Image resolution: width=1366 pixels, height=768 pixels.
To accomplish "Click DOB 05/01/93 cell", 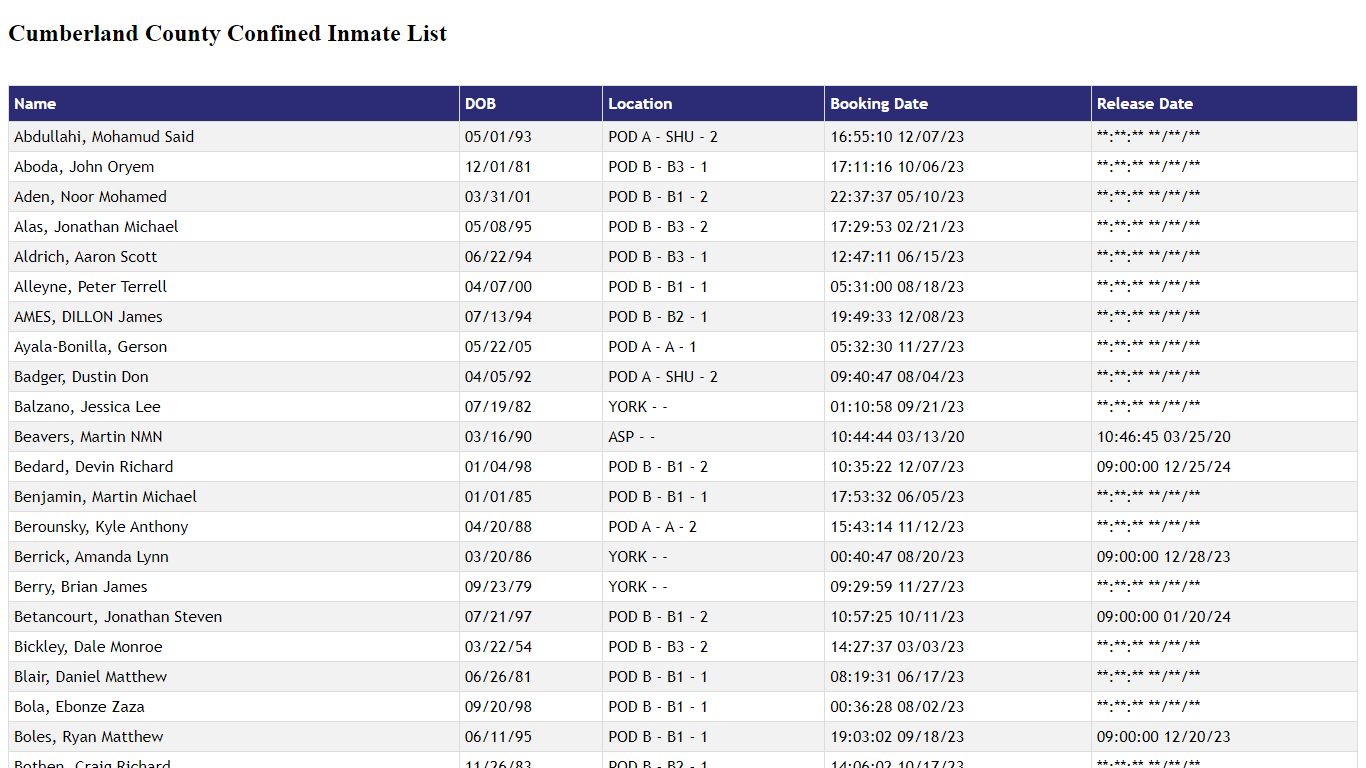I will click(531, 137).
